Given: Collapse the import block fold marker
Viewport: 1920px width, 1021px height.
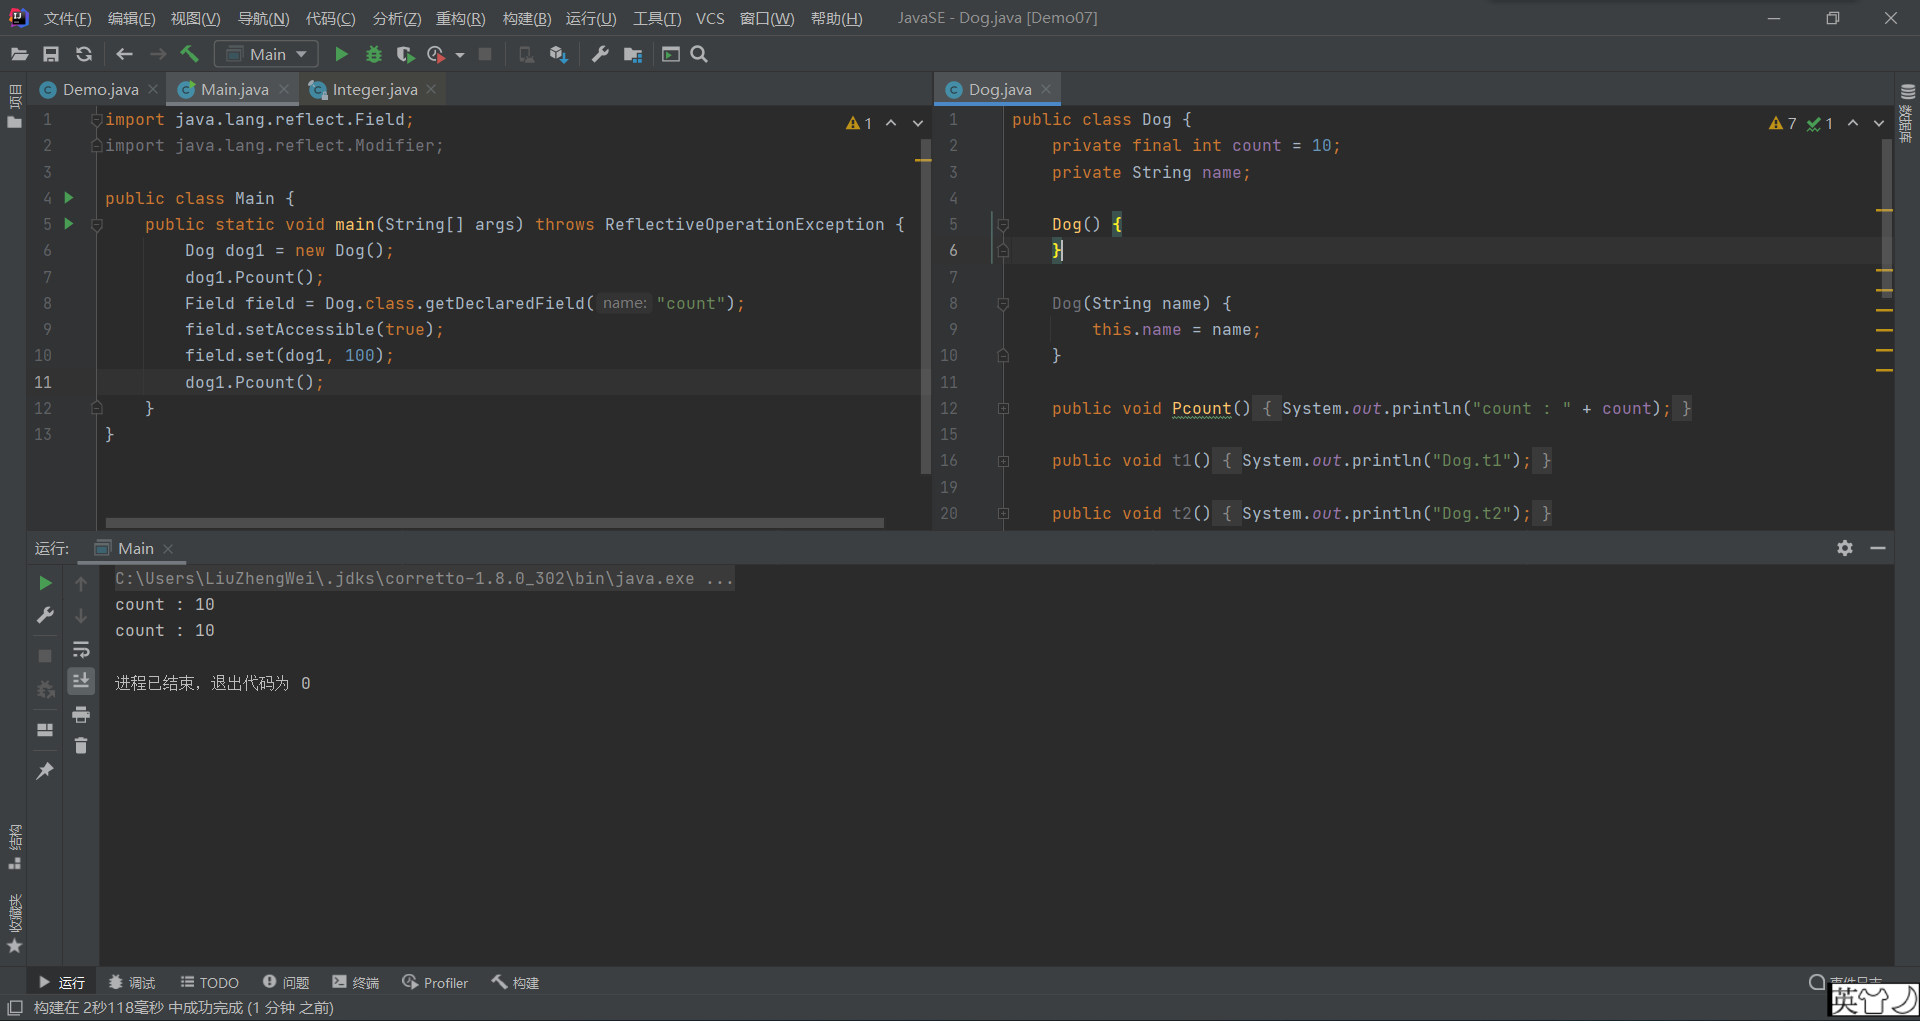Looking at the screenshot, I should click(97, 119).
